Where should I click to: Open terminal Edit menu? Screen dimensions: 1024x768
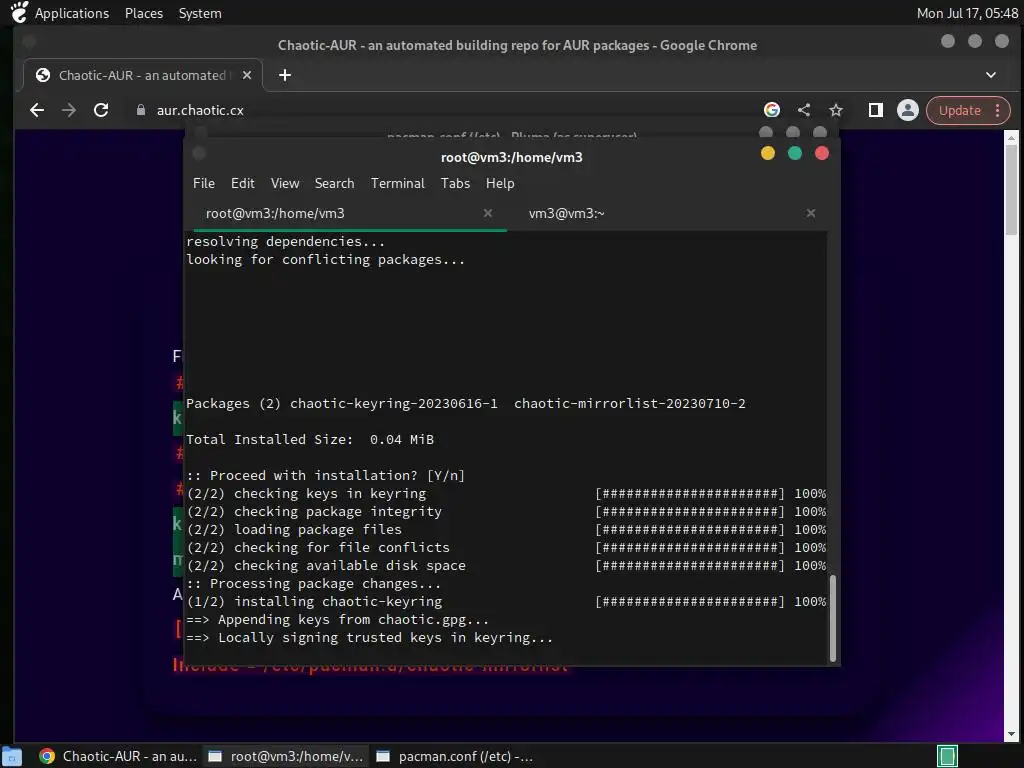click(242, 184)
